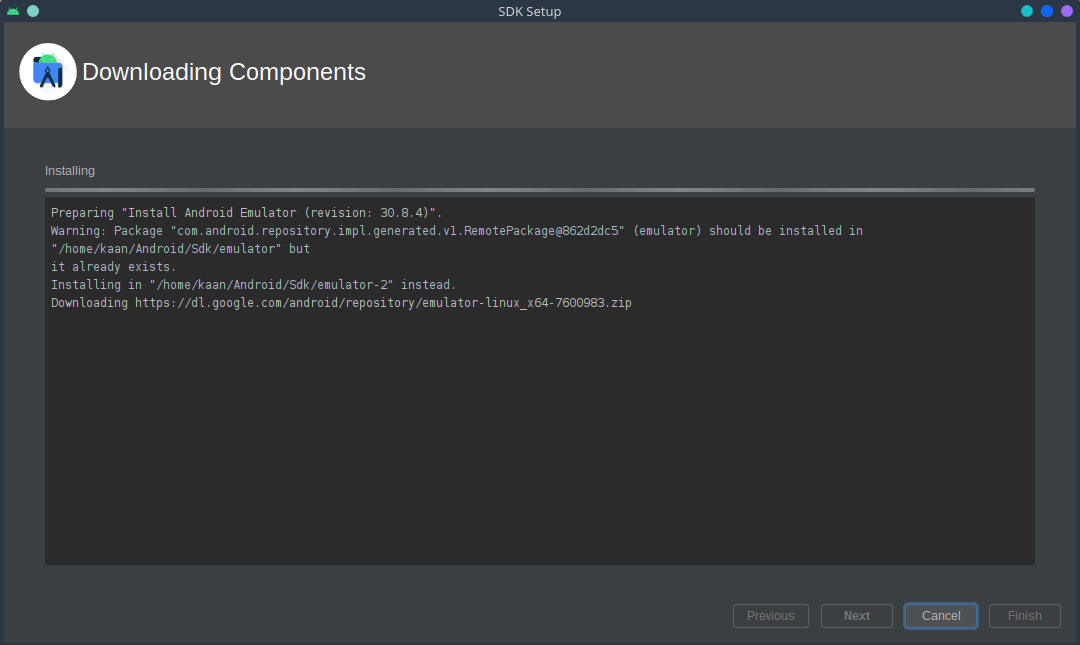This screenshot has width=1080, height=645.
Task: Minimize the SDK Setup window
Action: (1027, 11)
